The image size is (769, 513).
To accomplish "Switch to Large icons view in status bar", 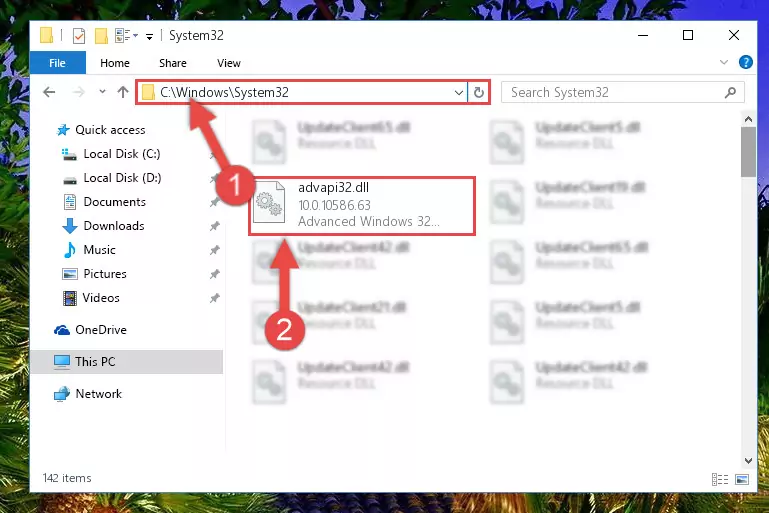I will tap(742, 479).
